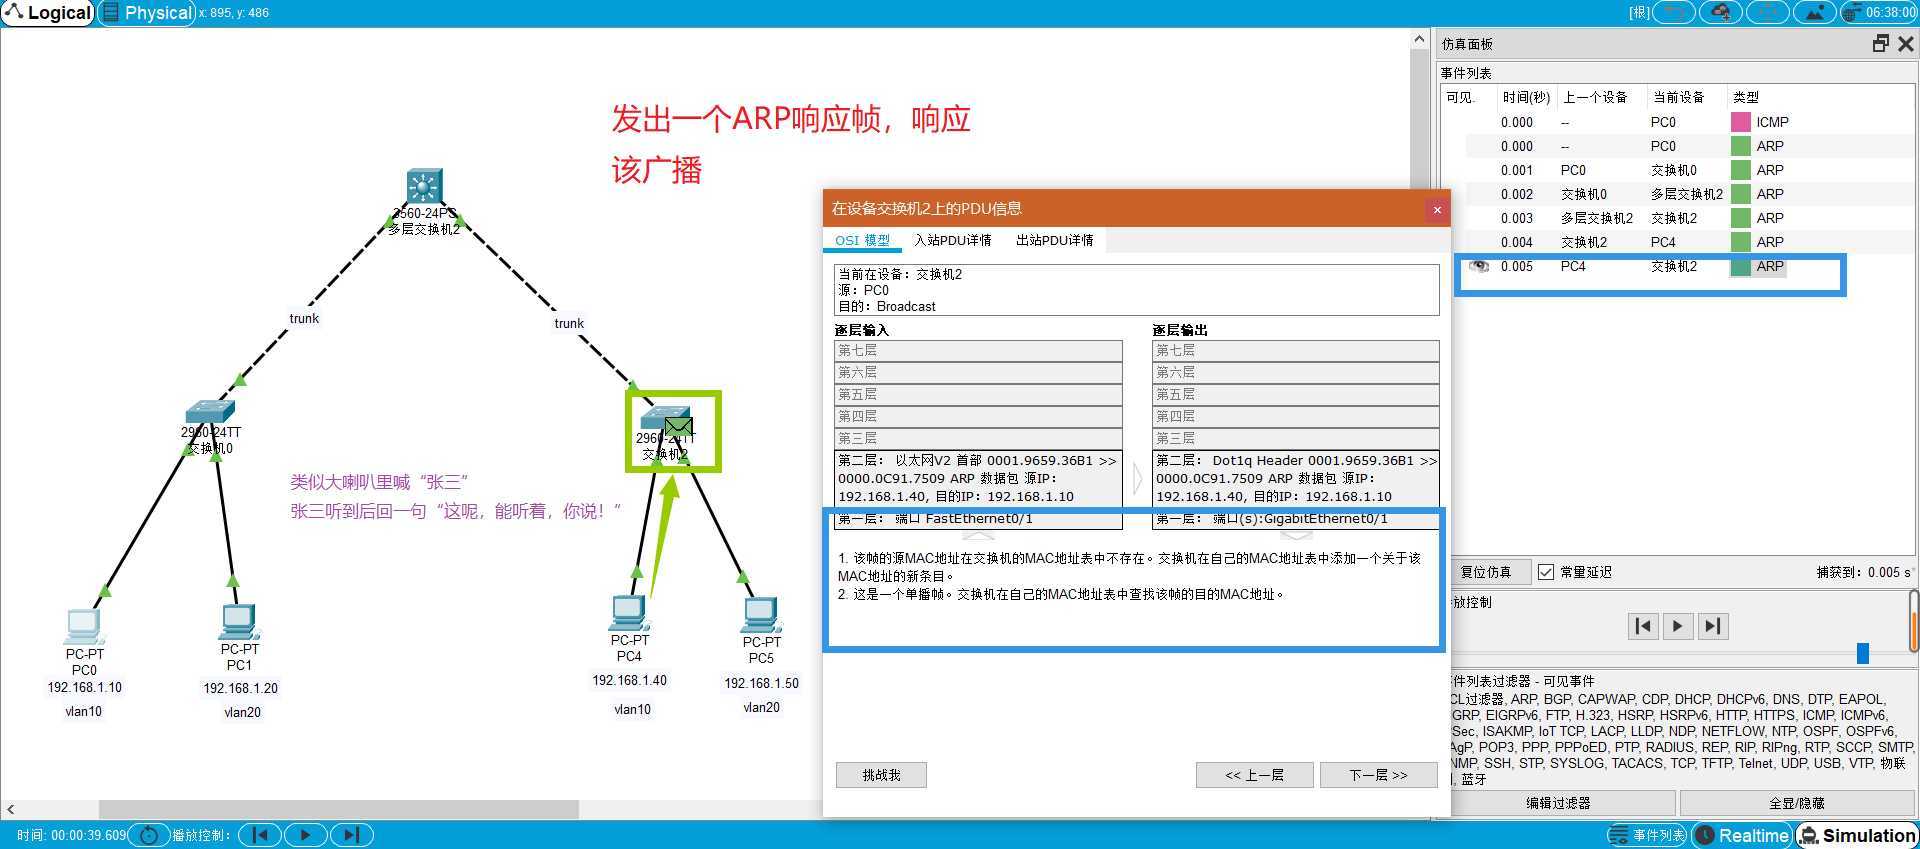The image size is (1920, 849).
Task: Click the bottom bar go-back playback button
Action: click(260, 835)
